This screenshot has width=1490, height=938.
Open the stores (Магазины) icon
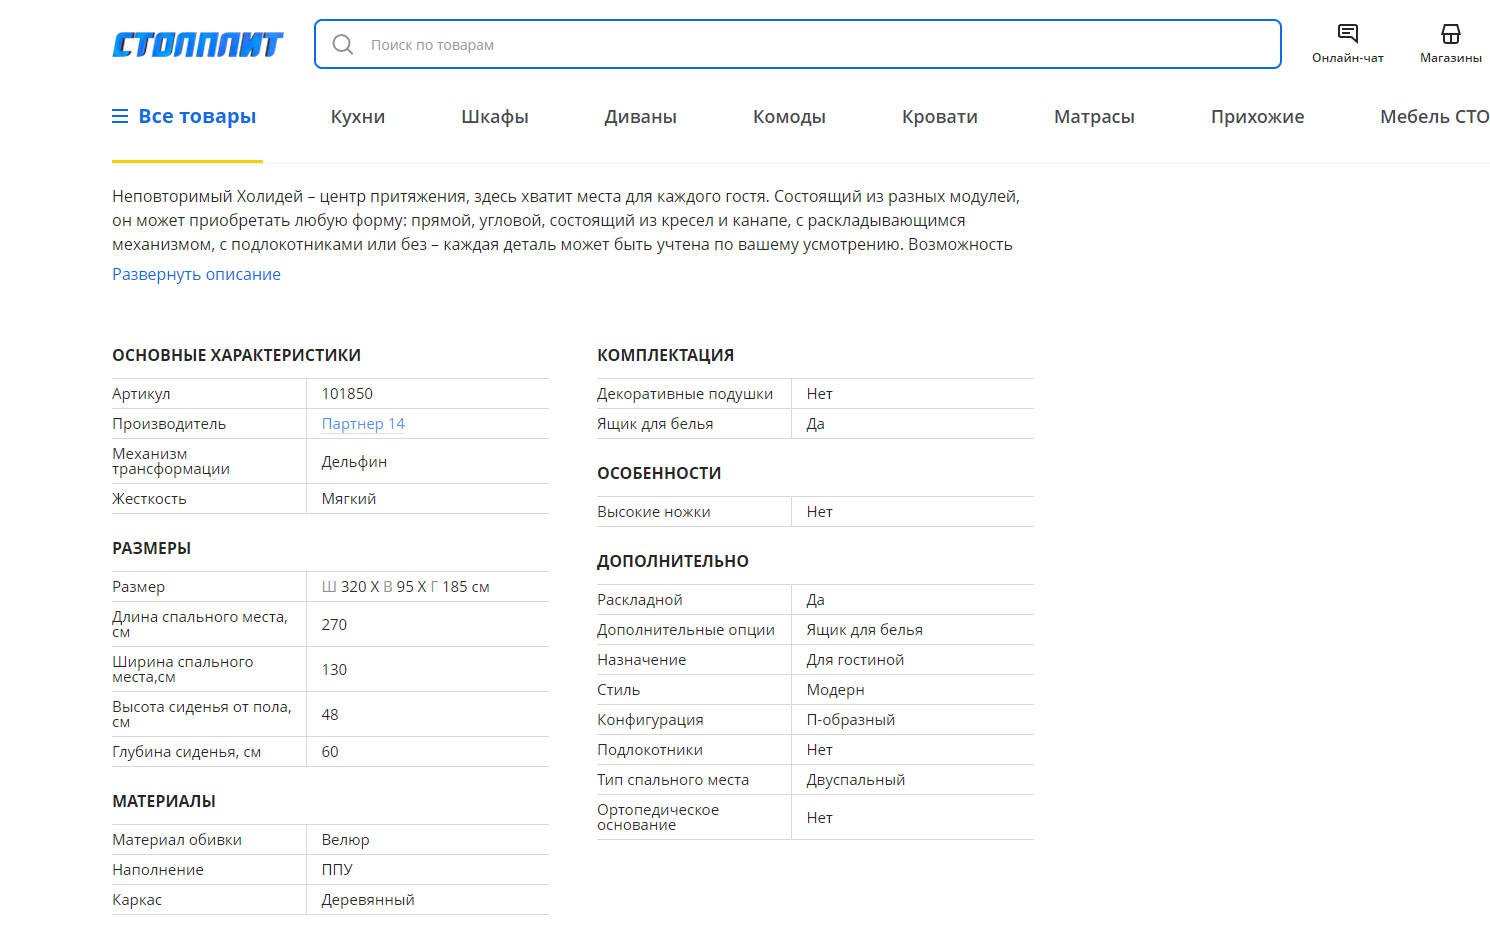1450,34
